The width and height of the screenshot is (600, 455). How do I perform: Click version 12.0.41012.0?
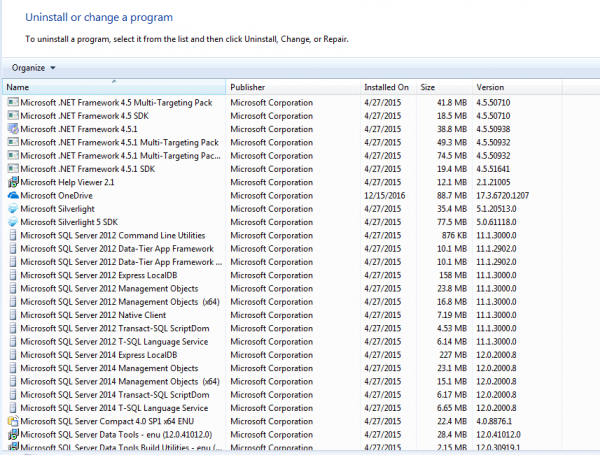pos(498,434)
